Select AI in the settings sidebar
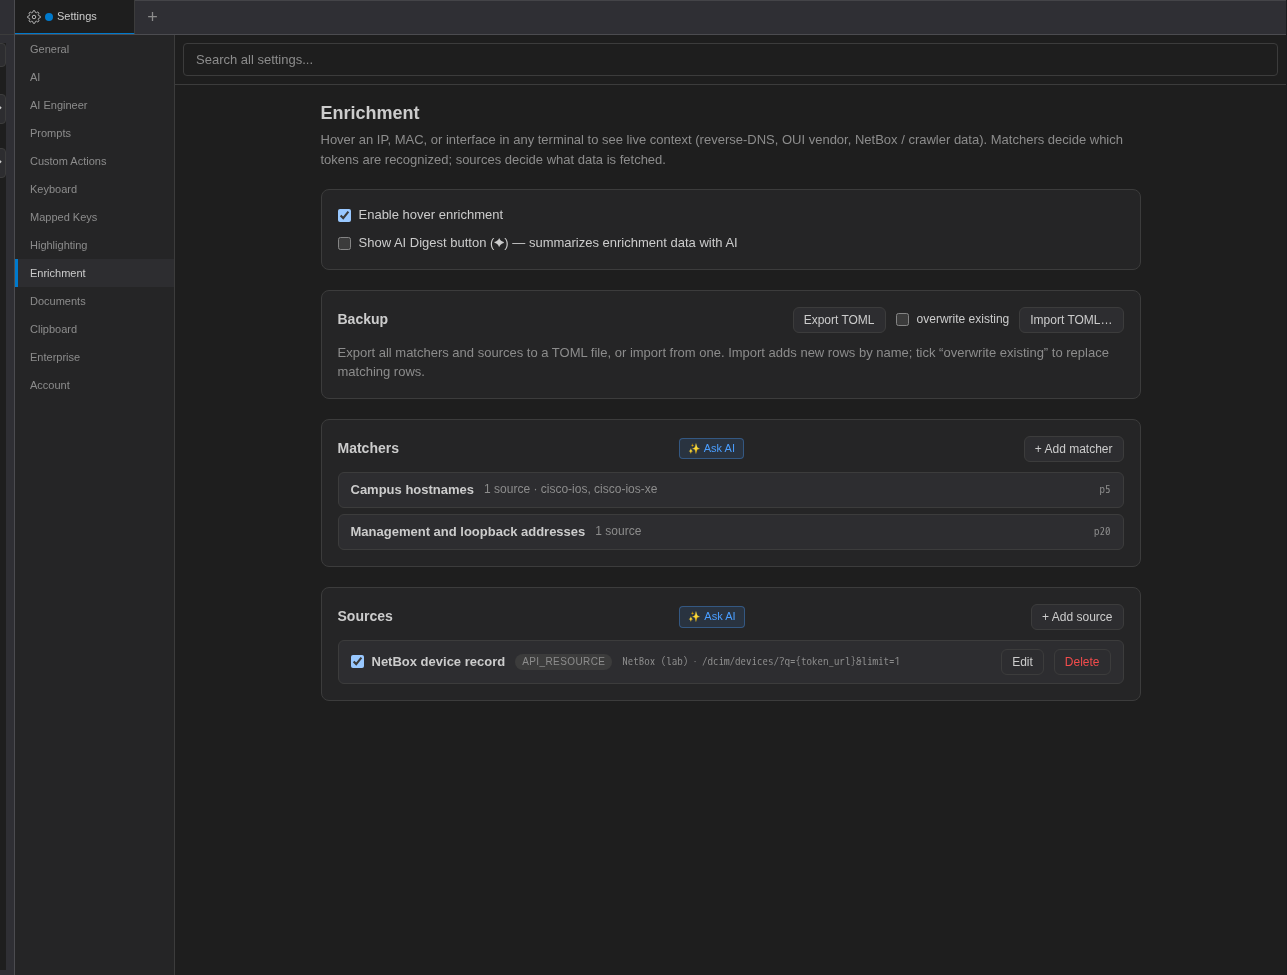Image resolution: width=1287 pixels, height=975 pixels. [x=94, y=77]
